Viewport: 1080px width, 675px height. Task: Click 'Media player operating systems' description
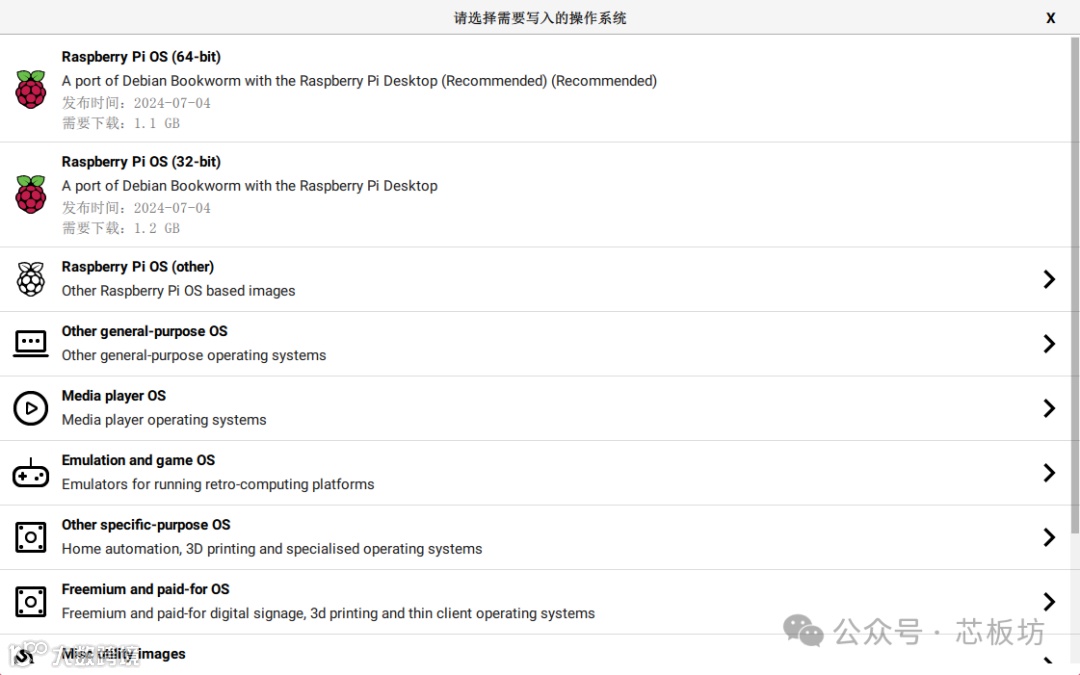tap(164, 420)
